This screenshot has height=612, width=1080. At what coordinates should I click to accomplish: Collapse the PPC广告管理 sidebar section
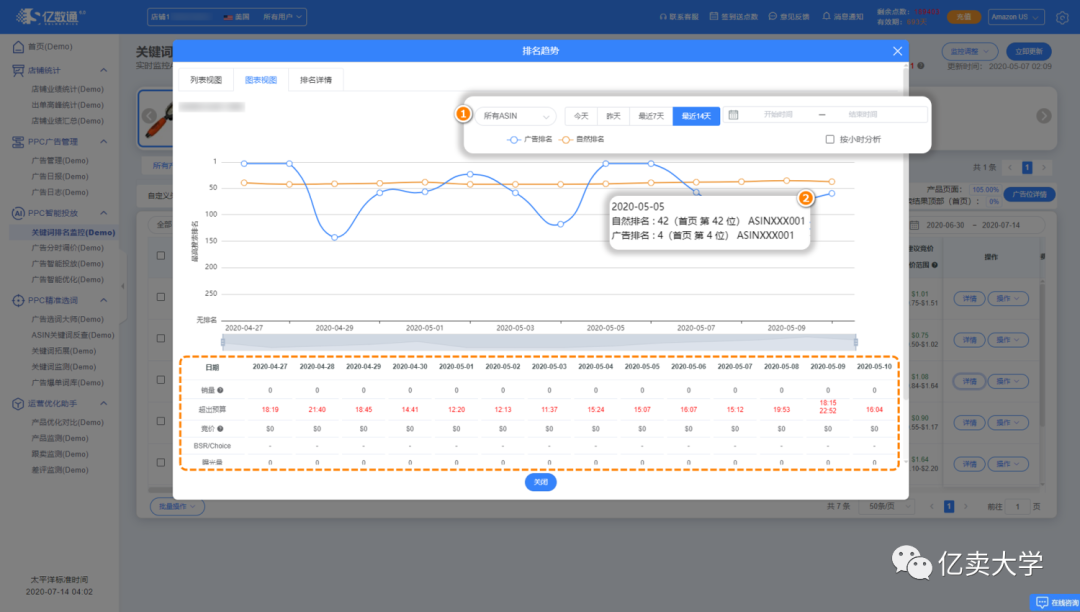tap(103, 142)
